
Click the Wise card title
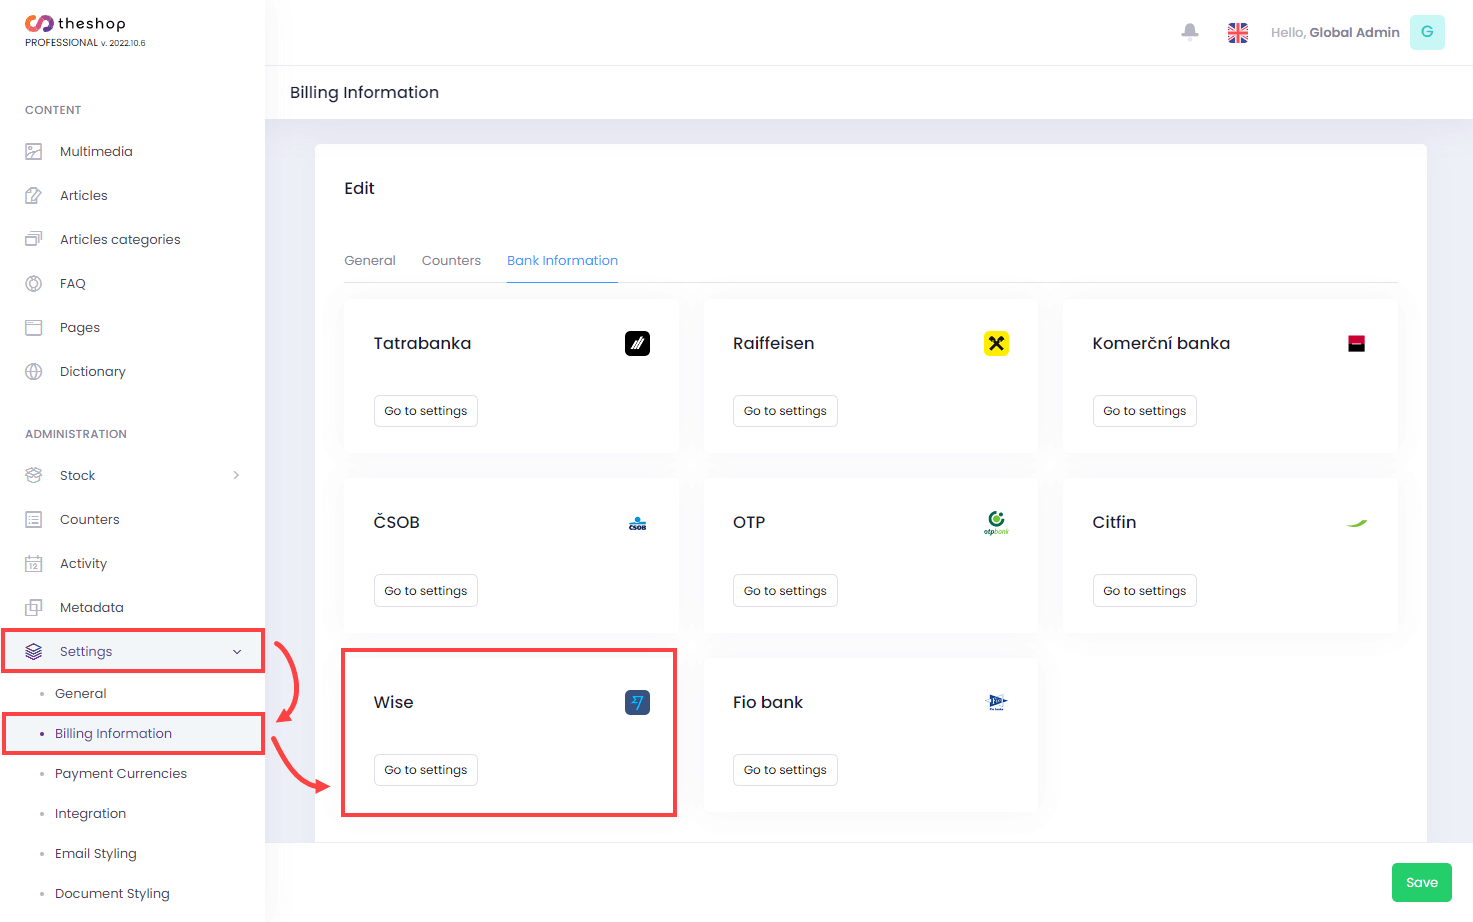pyautogui.click(x=394, y=703)
